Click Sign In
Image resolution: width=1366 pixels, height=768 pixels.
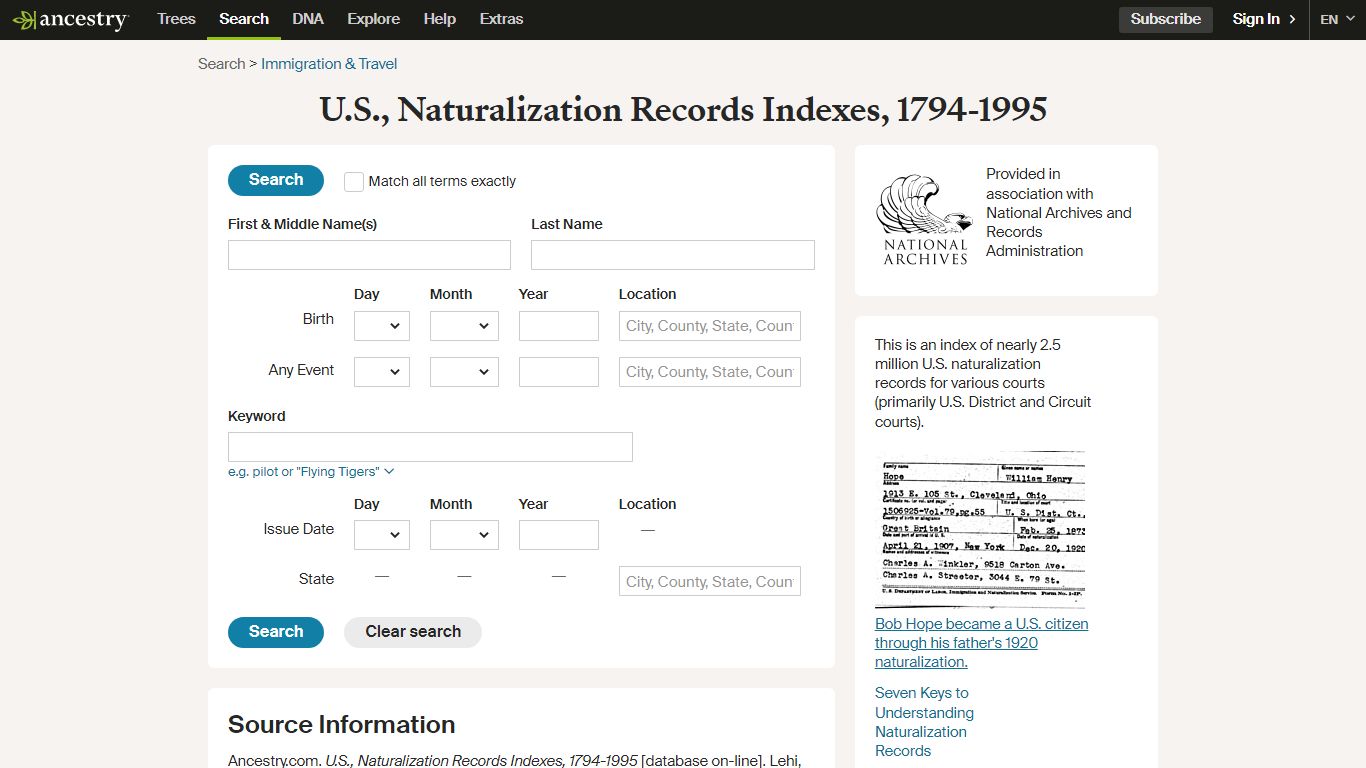click(1264, 19)
